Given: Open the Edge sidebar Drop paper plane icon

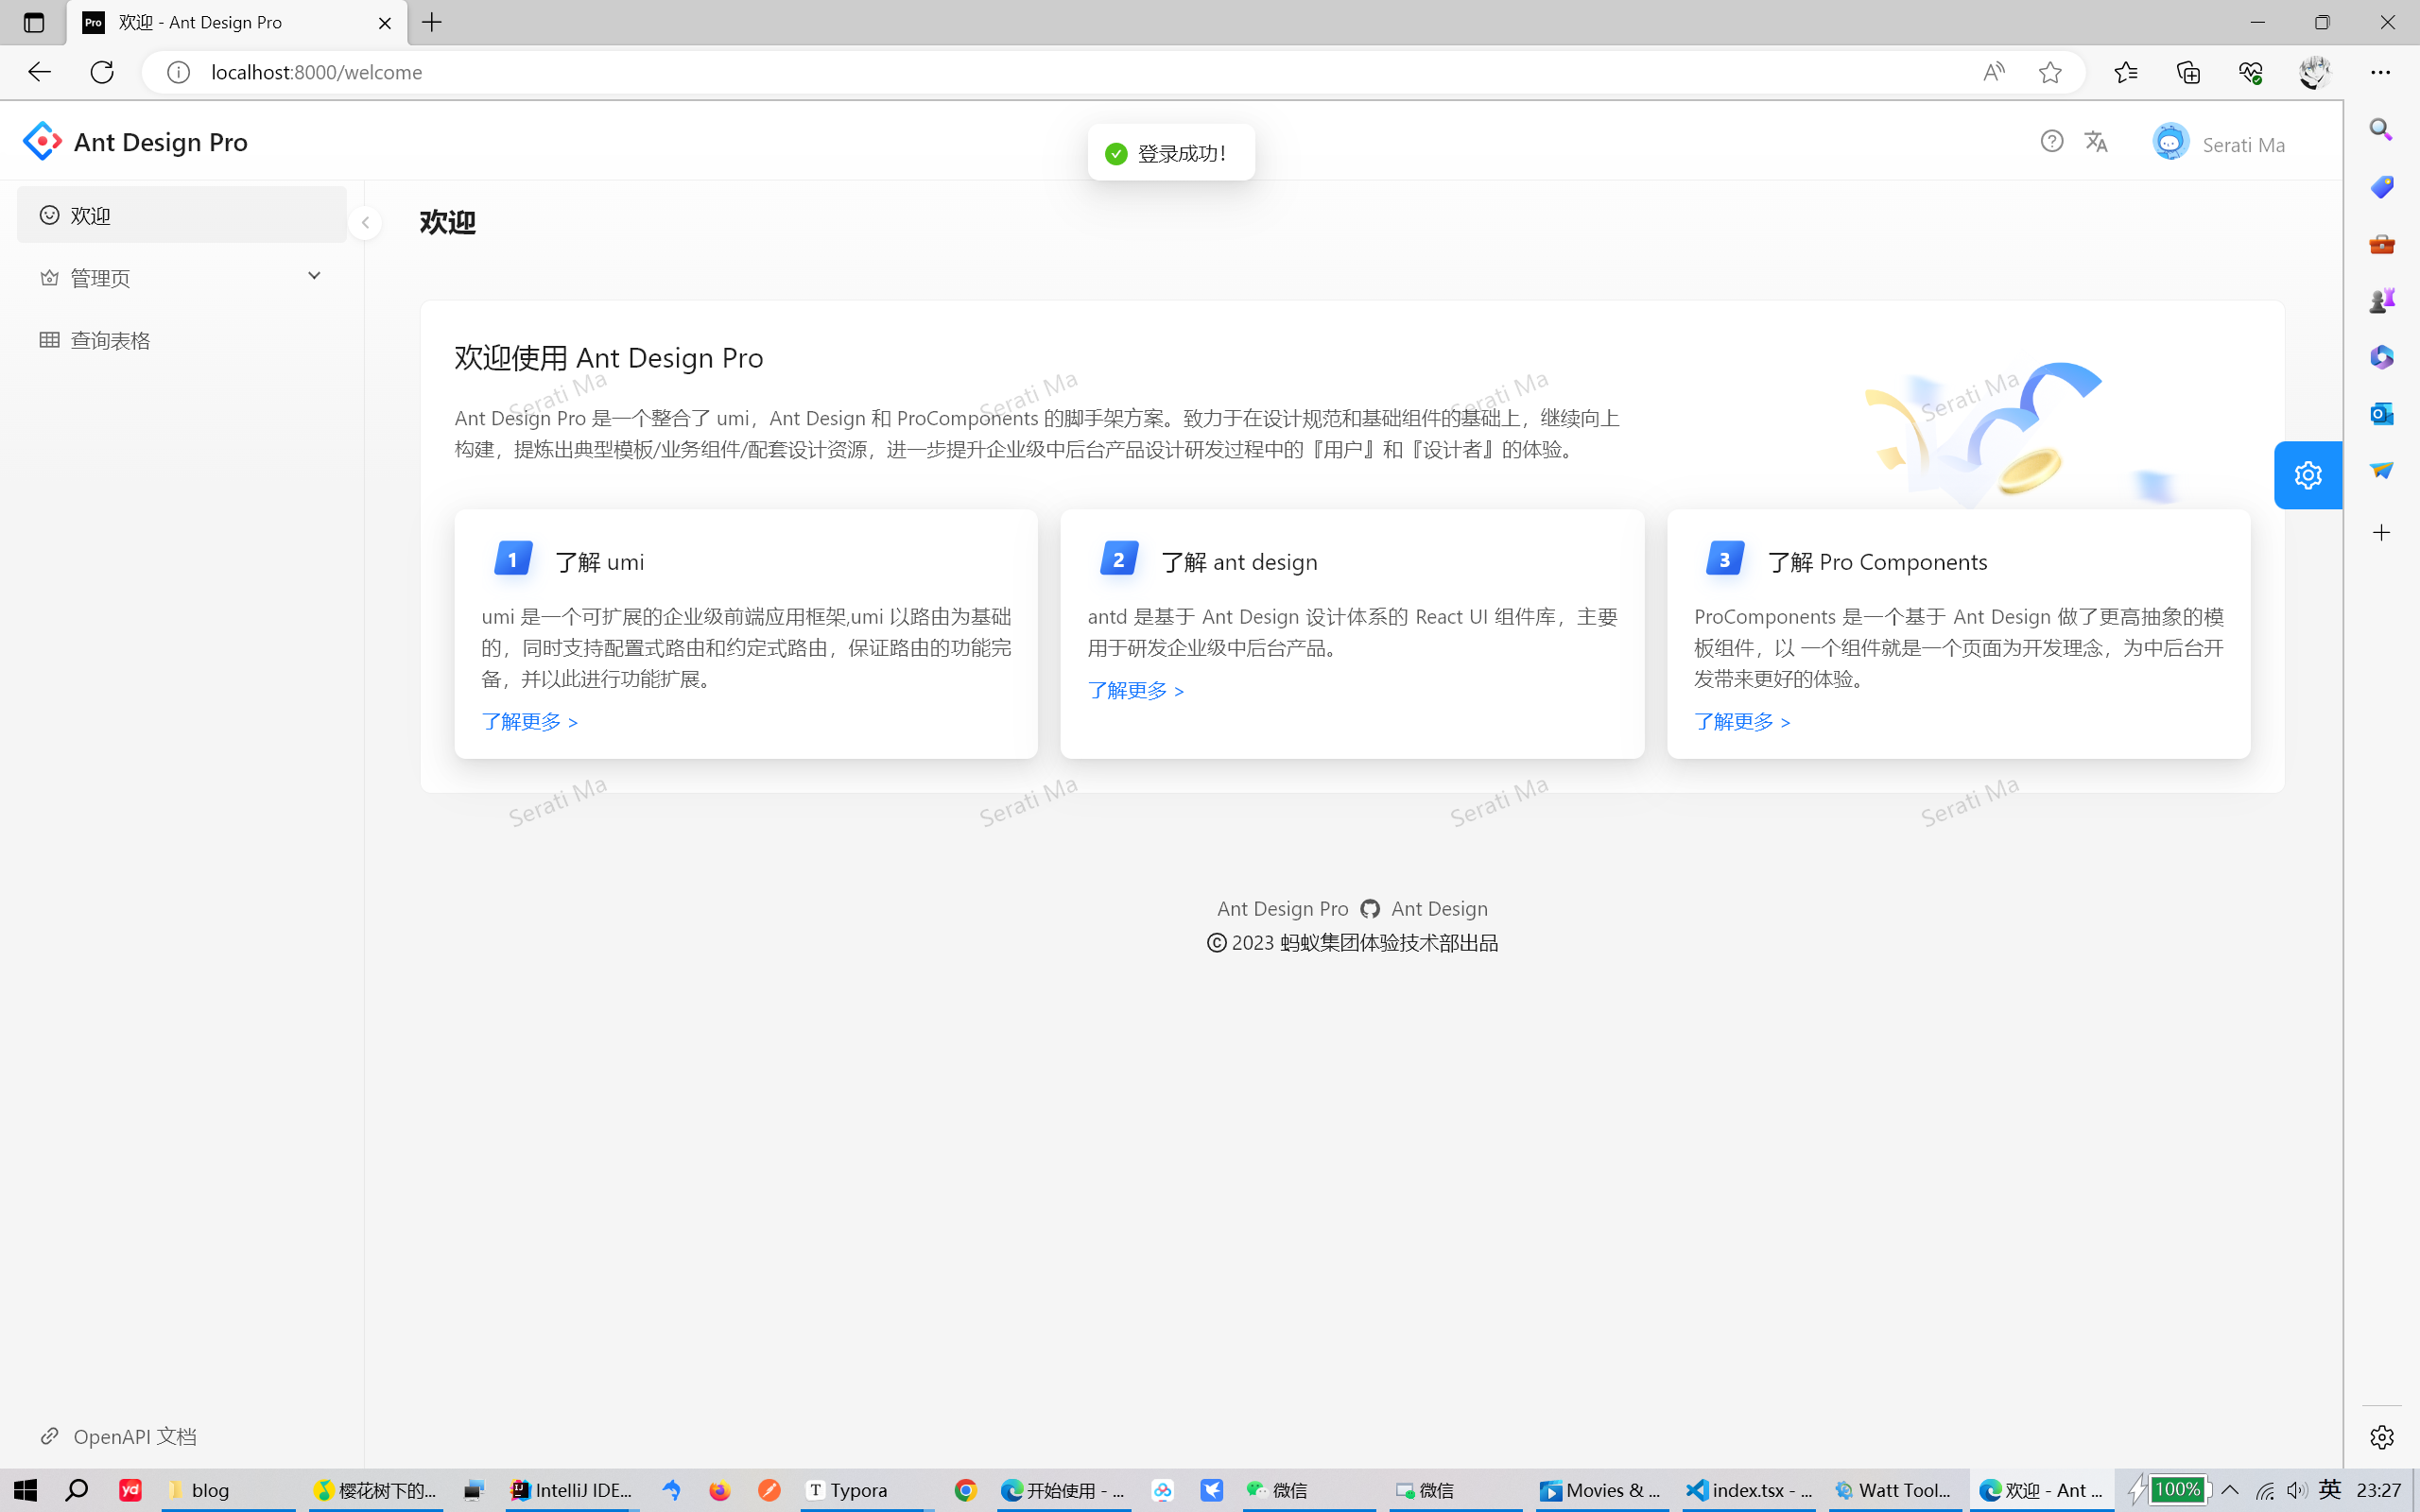Looking at the screenshot, I should [x=2382, y=470].
